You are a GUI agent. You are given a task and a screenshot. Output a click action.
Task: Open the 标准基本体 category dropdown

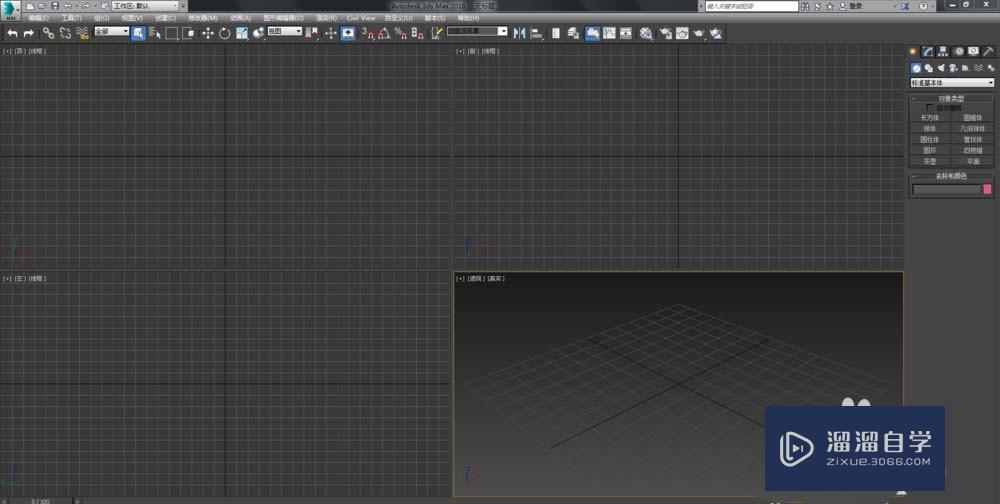(x=952, y=83)
